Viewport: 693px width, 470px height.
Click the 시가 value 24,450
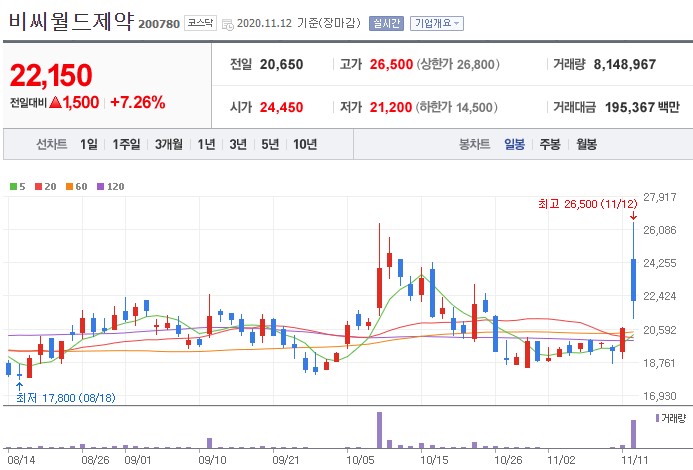coord(282,107)
